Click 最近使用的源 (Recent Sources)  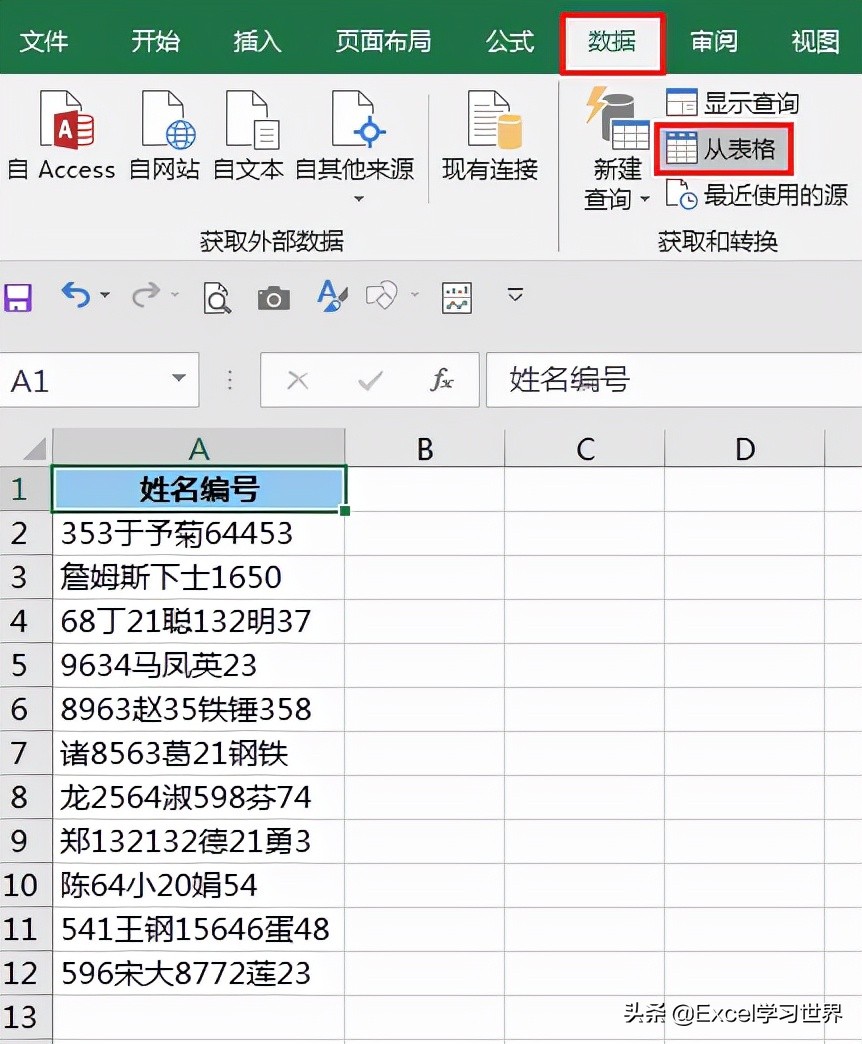(x=757, y=195)
